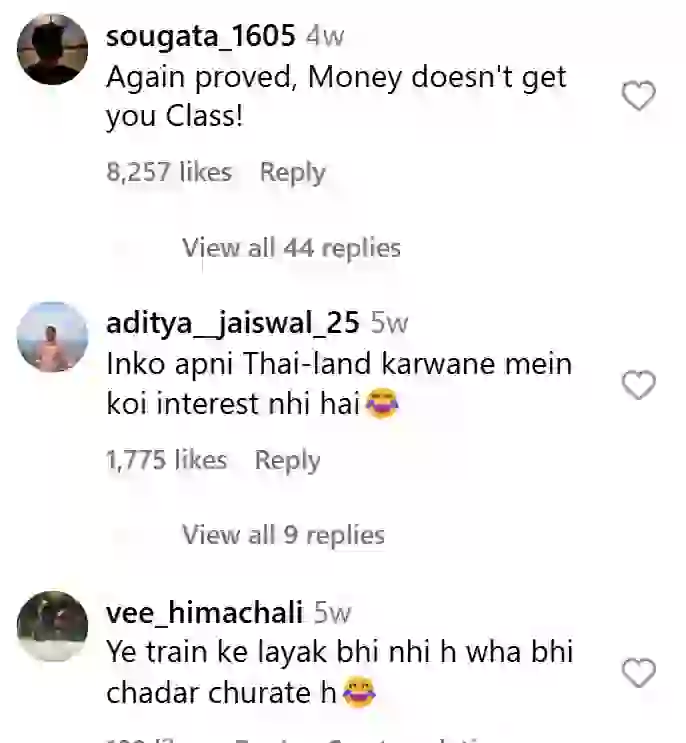
Task: Visit the sougata_1605 username link
Action: click(x=200, y=36)
